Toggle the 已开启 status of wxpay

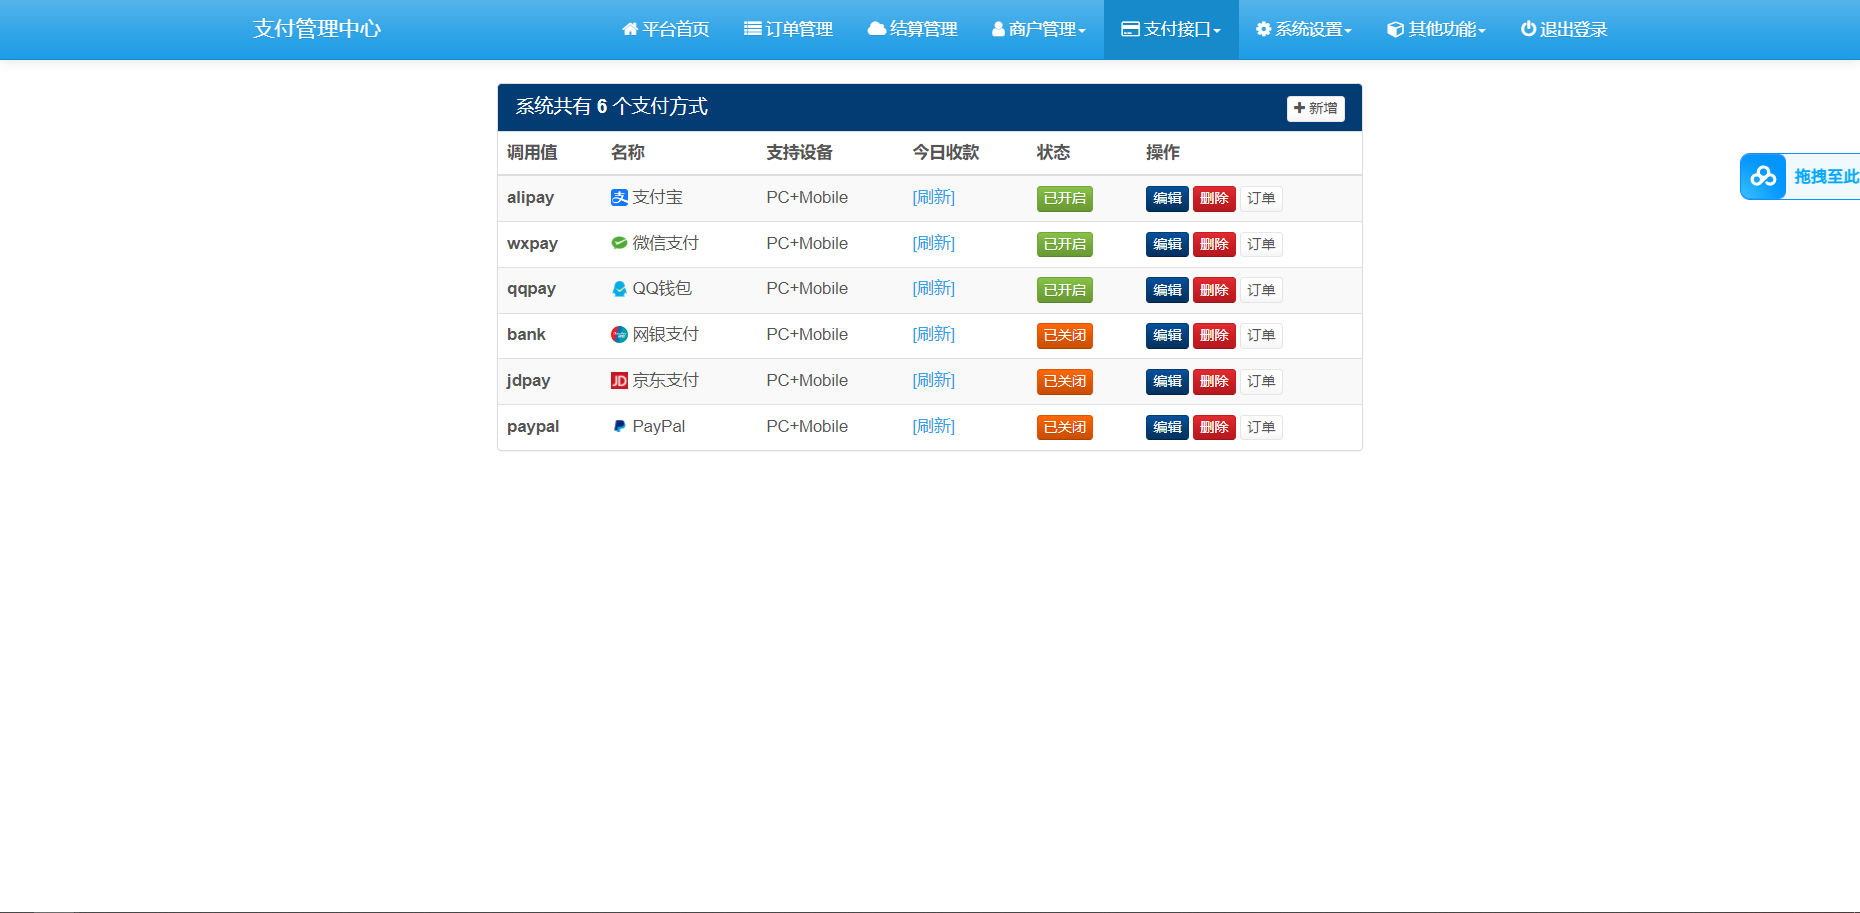(1064, 244)
